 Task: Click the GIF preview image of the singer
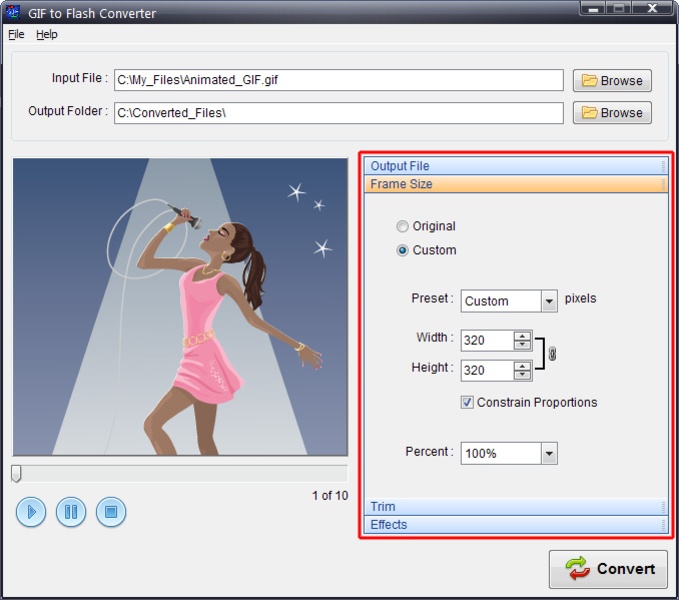(x=180, y=306)
